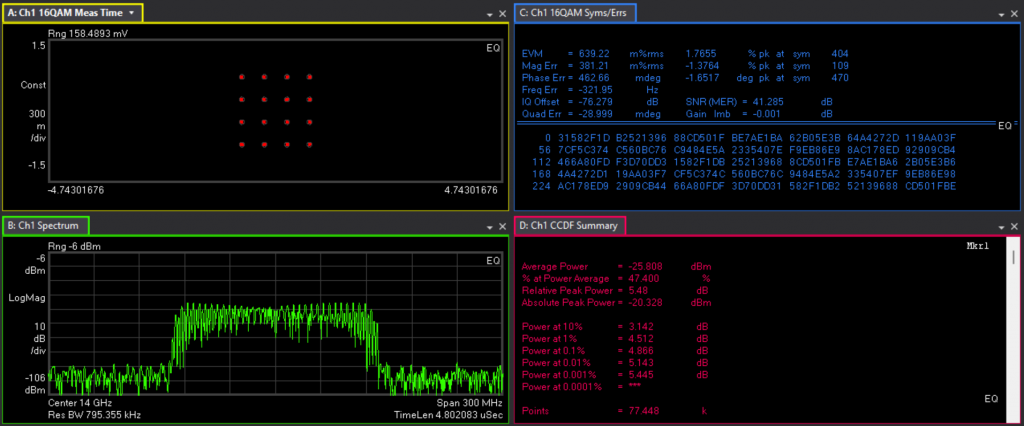Close the 16QAM Meas Time trace panel
The image size is (1024, 426).
(503, 15)
